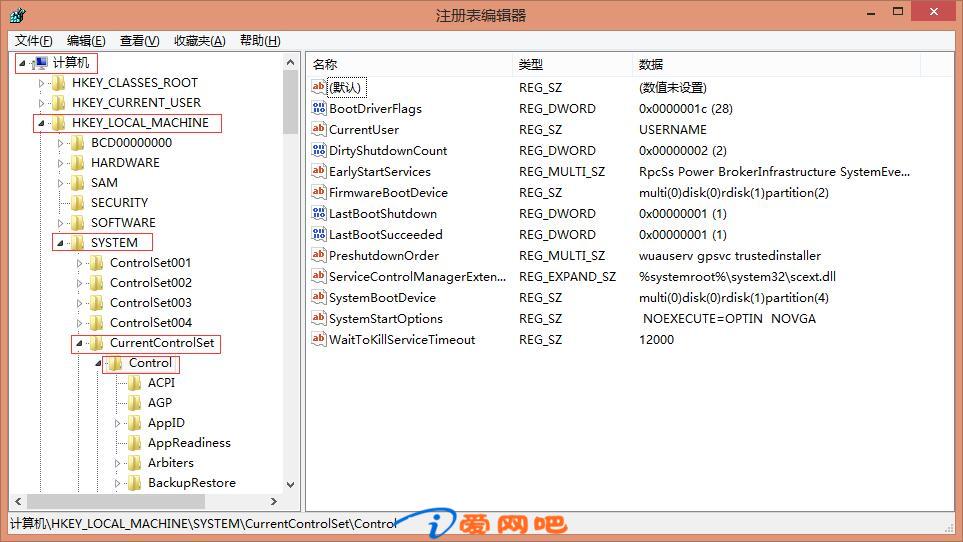Screen dimensions: 963x542
Task: Click the tree scroll down arrow
Action: coord(290,484)
